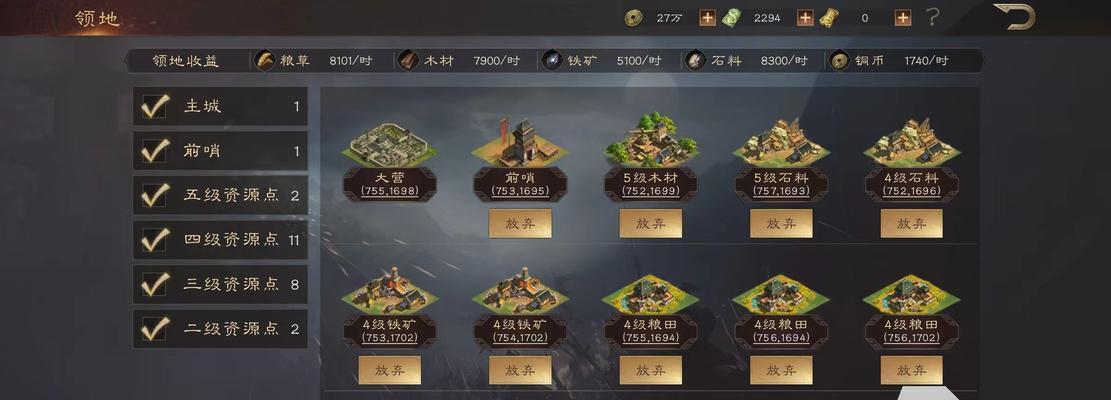Toggle the 四级资源点 filter checkbox
The width and height of the screenshot is (1111, 400).
(155, 239)
